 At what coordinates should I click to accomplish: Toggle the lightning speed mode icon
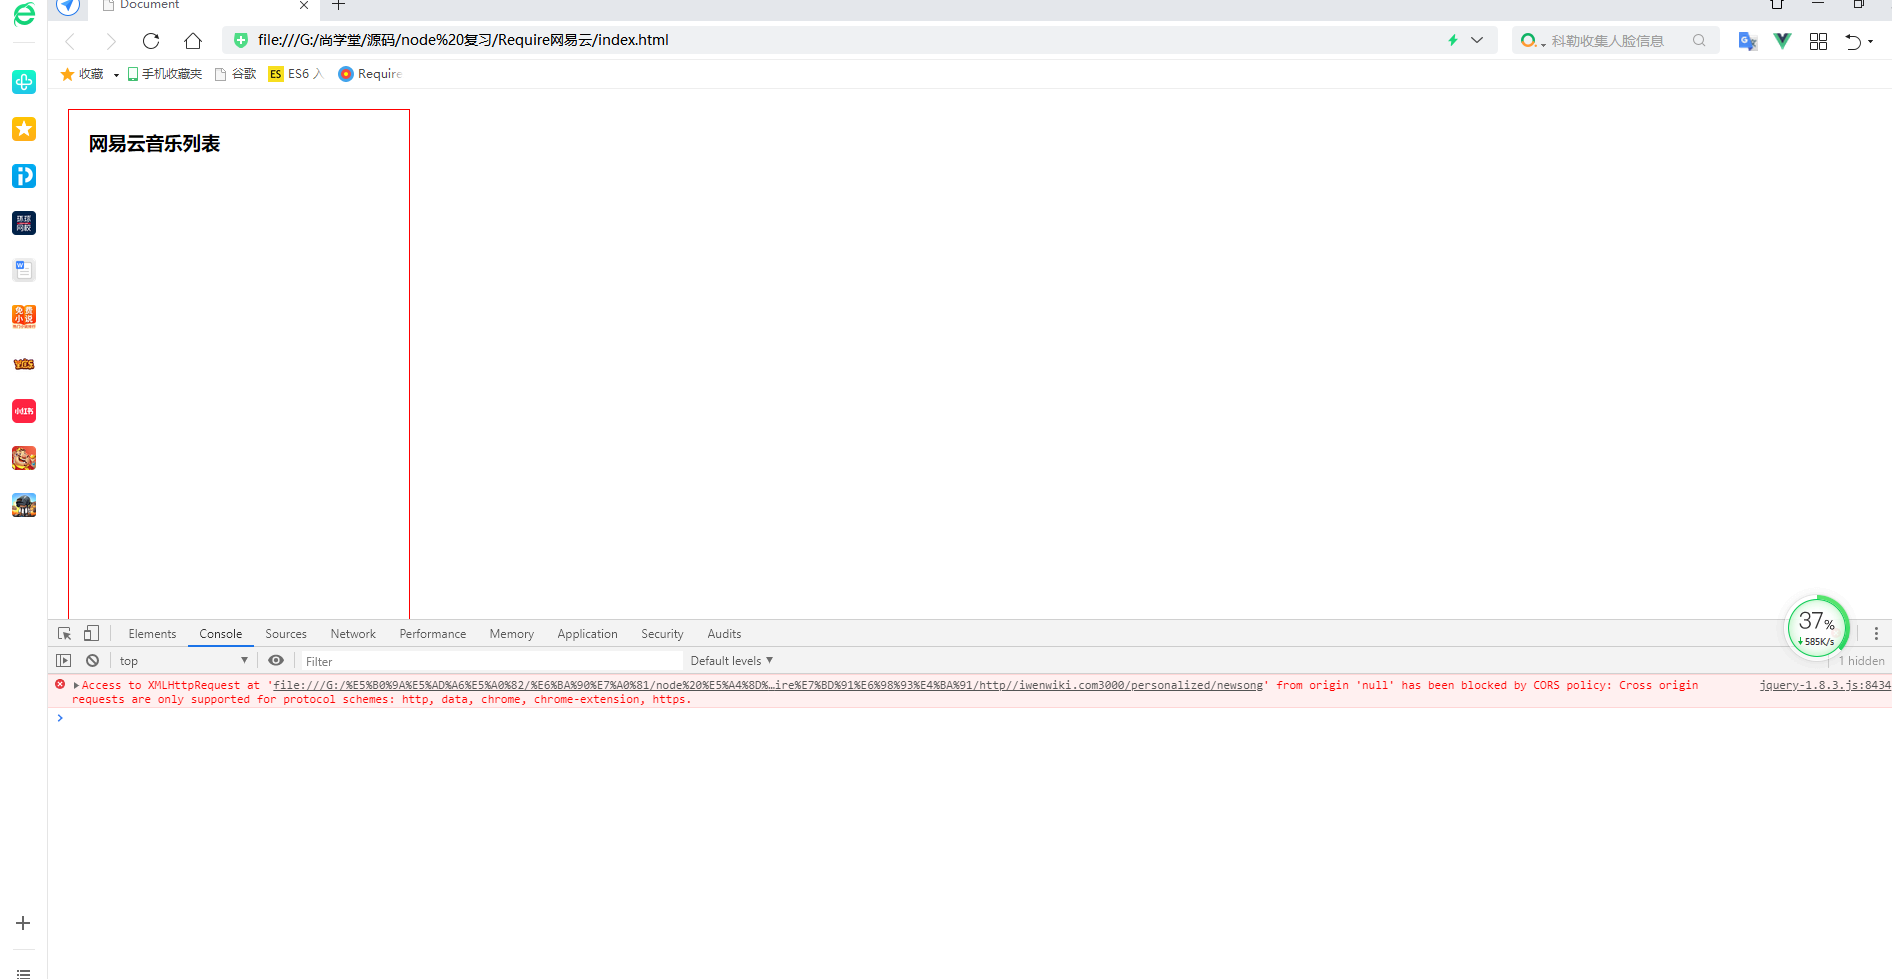(x=1453, y=40)
